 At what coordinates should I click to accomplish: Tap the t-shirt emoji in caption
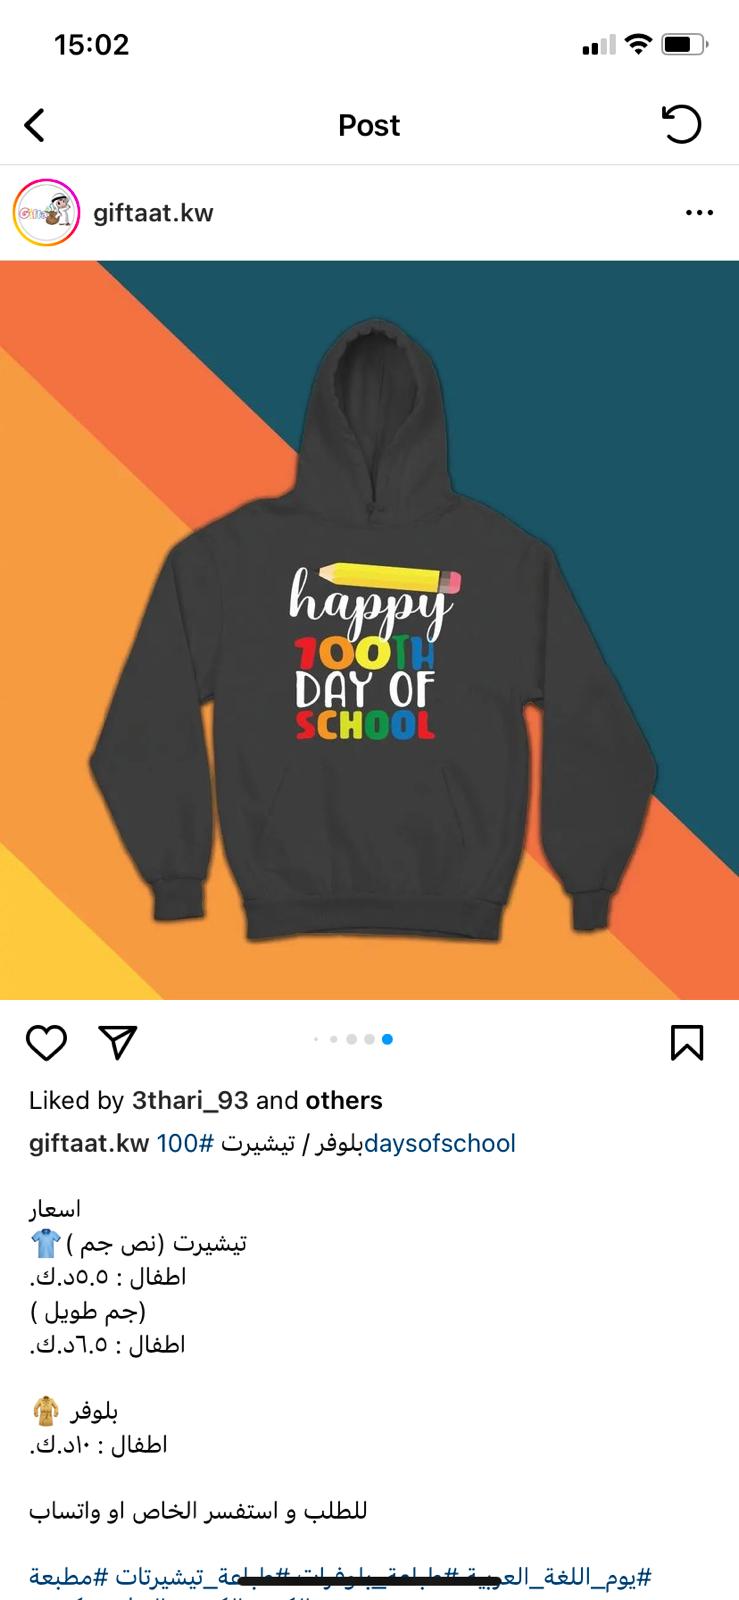click(46, 1243)
